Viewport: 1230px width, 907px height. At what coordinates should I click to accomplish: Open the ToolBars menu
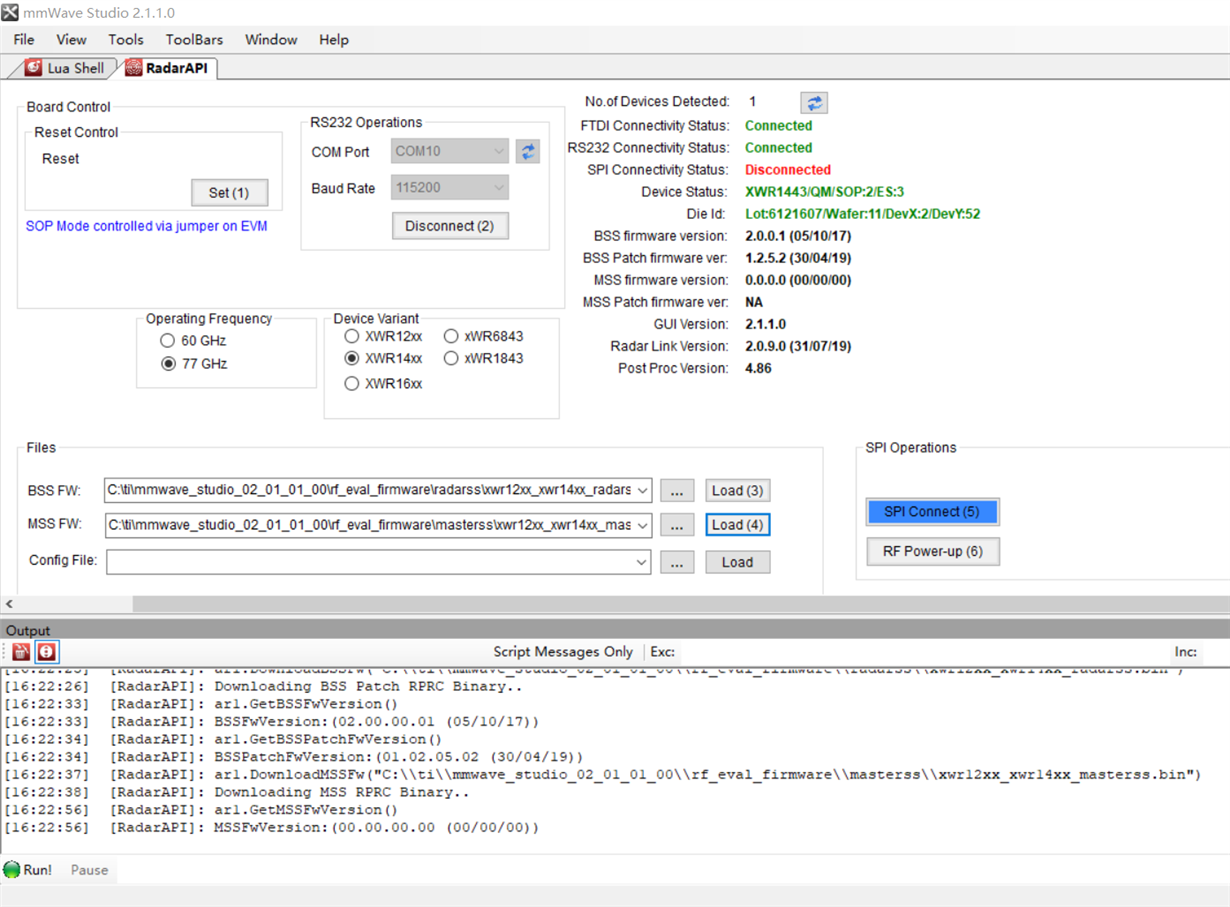[194, 40]
